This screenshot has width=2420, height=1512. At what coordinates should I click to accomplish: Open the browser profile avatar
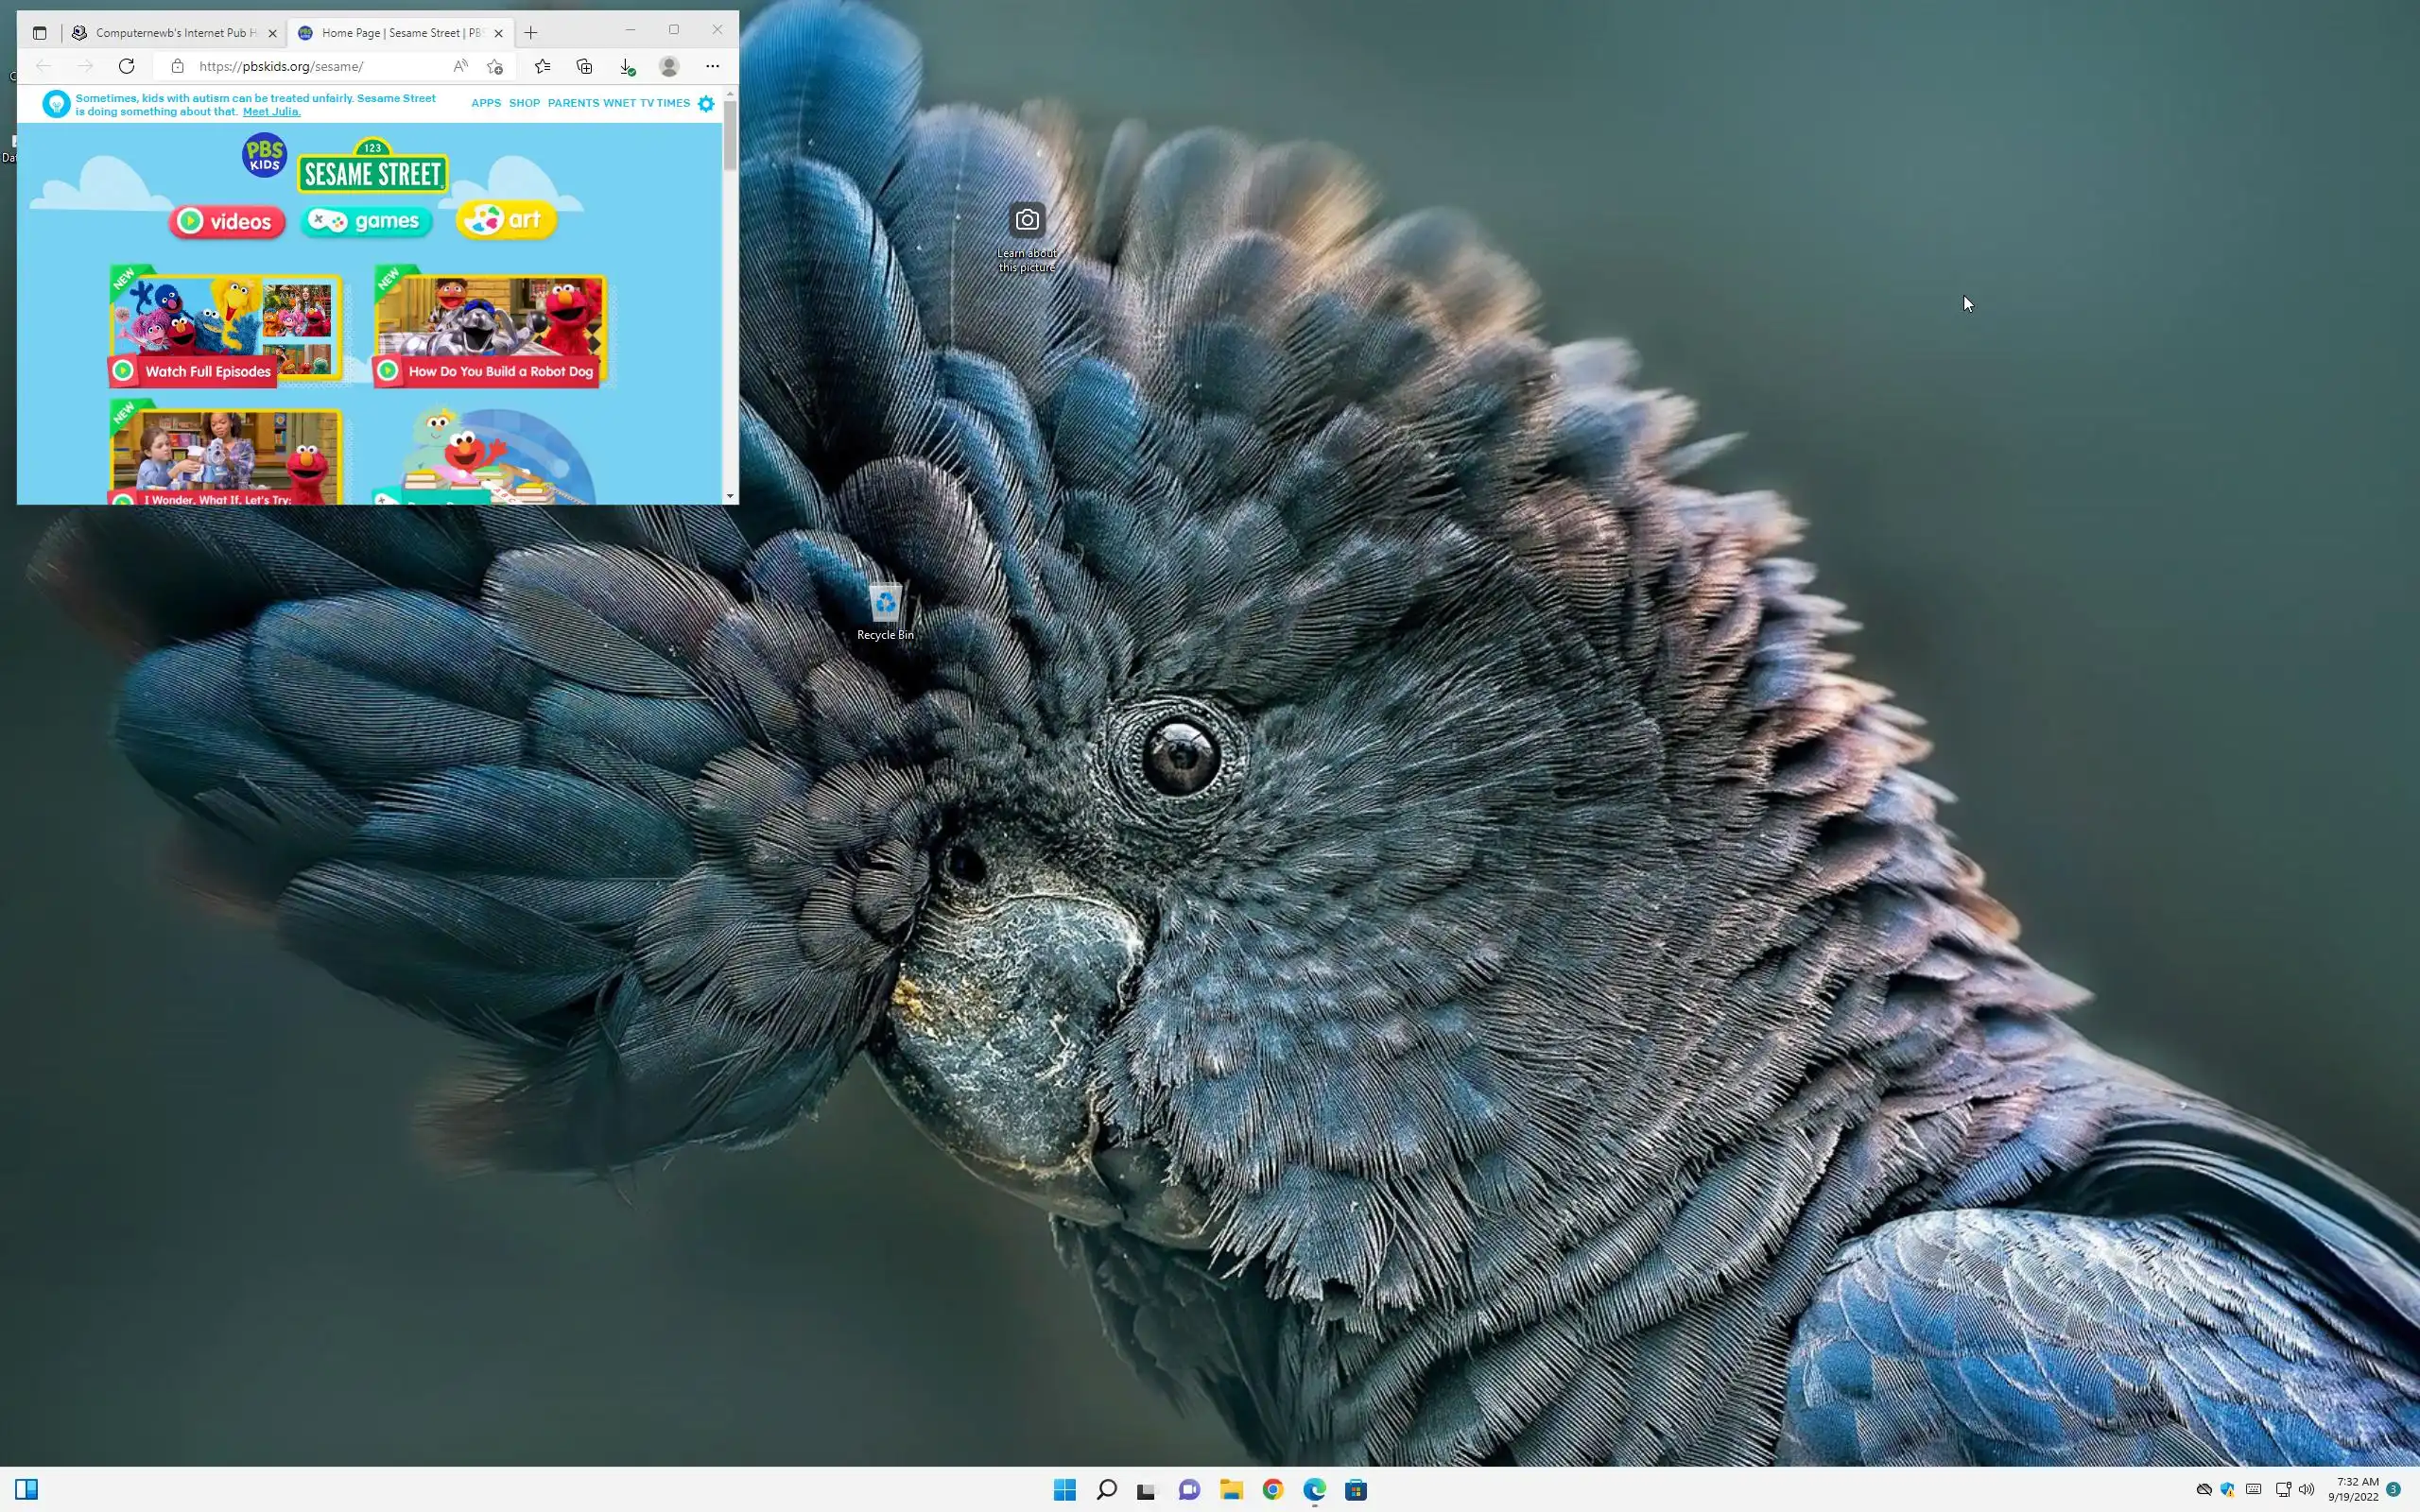coord(669,66)
